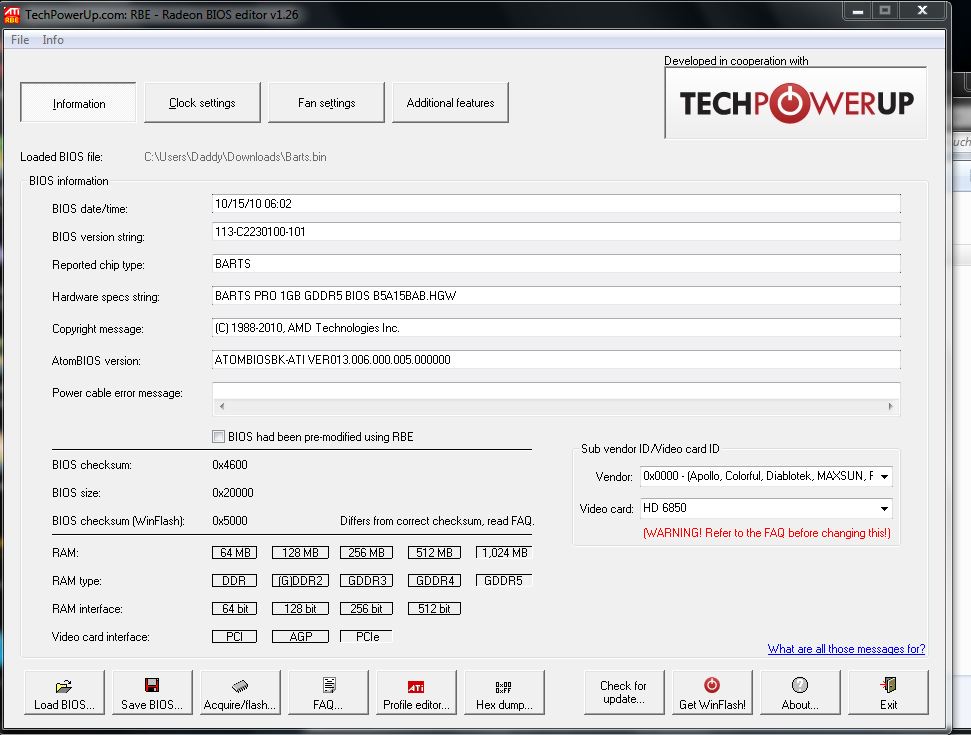Click the Exit door icon button

888,692
